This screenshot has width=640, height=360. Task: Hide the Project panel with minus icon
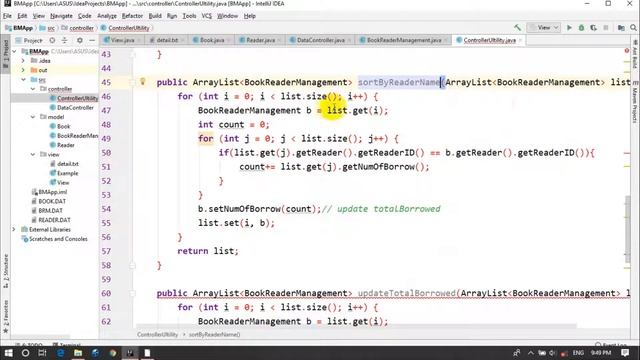click(92, 40)
